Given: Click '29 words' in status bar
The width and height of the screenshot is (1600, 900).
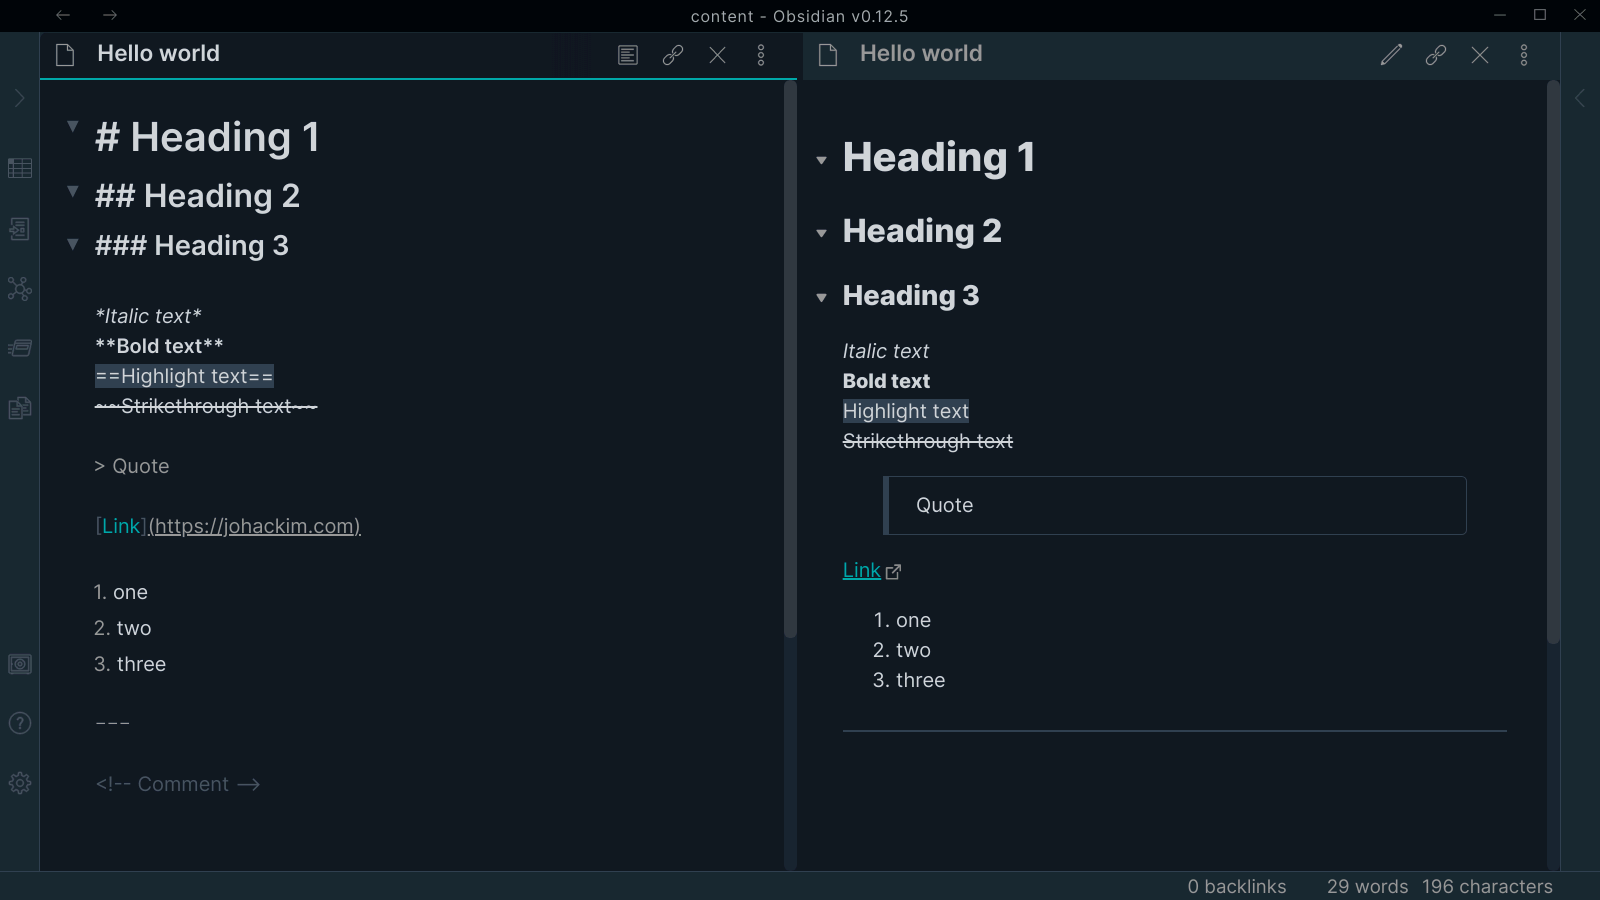Looking at the screenshot, I should 1367,886.
